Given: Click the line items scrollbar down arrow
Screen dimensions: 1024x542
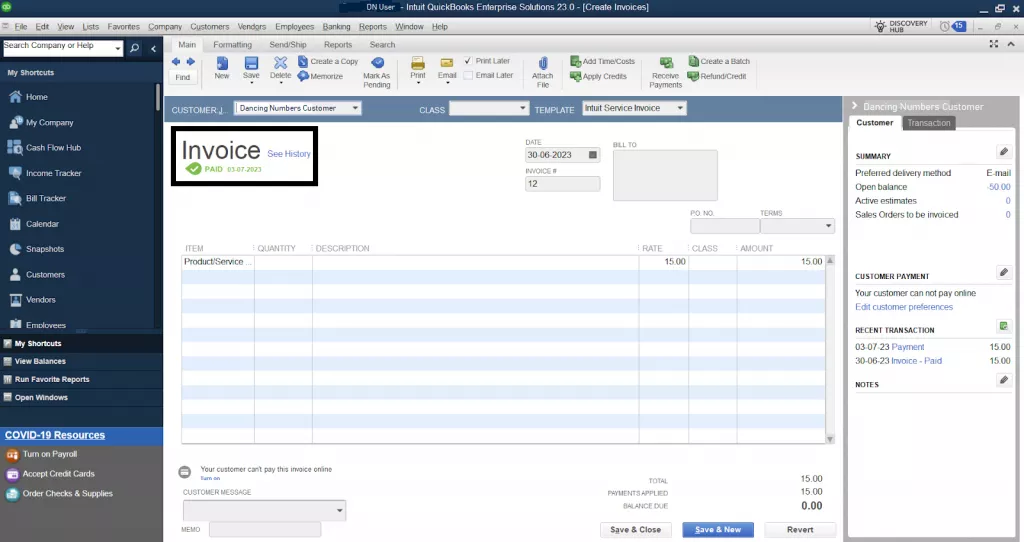Looking at the screenshot, I should click(830, 439).
